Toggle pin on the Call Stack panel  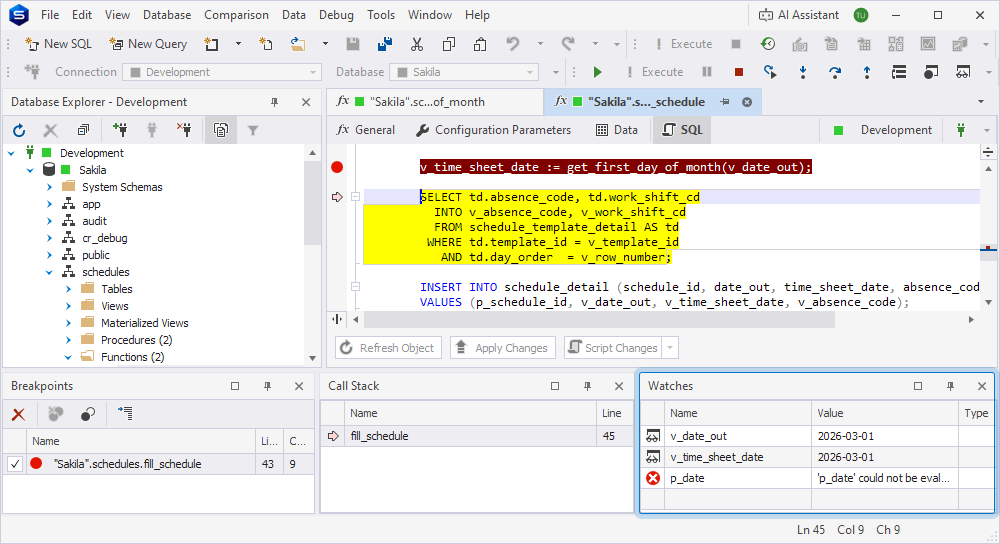click(x=587, y=386)
